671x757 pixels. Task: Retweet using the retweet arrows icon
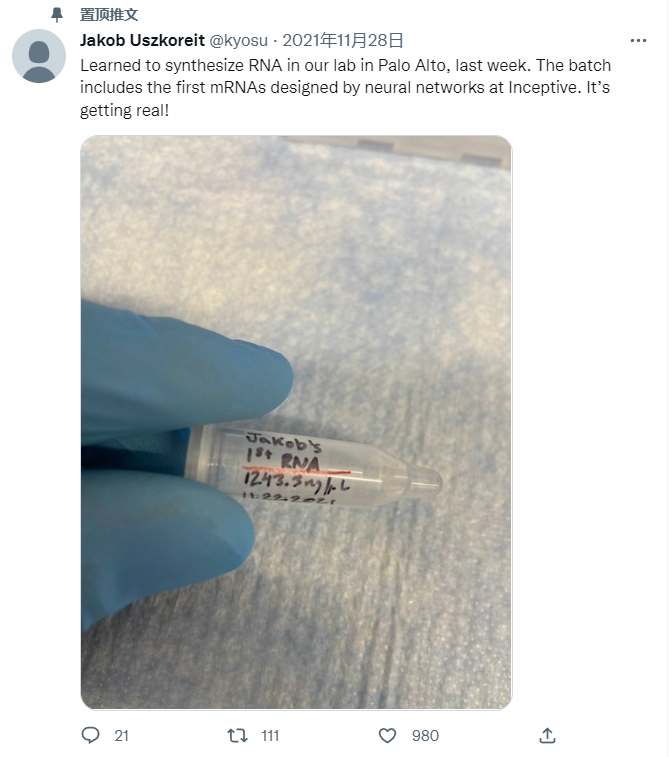(x=238, y=736)
